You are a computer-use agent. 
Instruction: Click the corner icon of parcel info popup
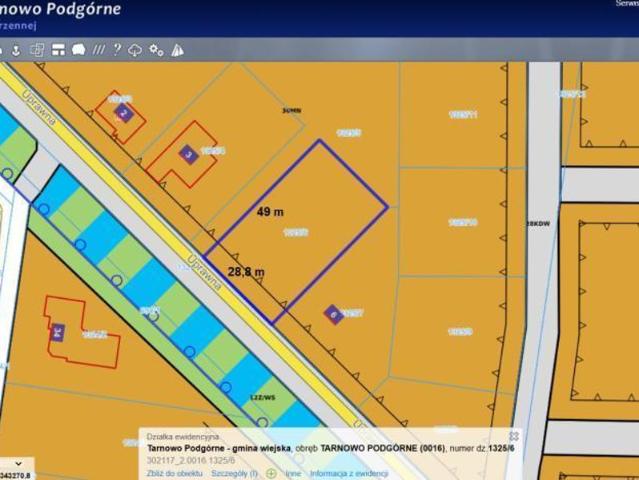coord(514,436)
